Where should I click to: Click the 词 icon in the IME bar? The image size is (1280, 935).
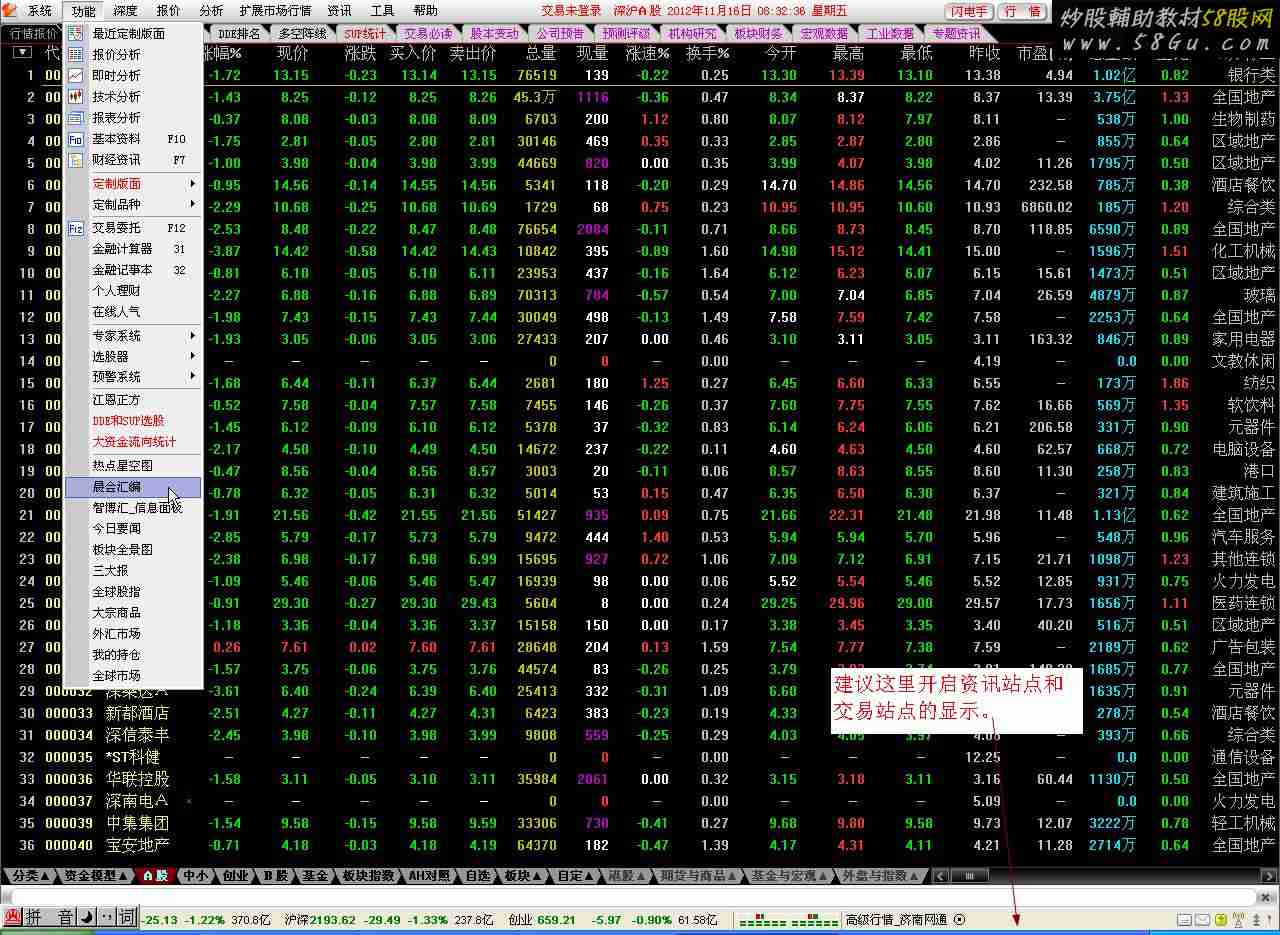[x=127, y=916]
